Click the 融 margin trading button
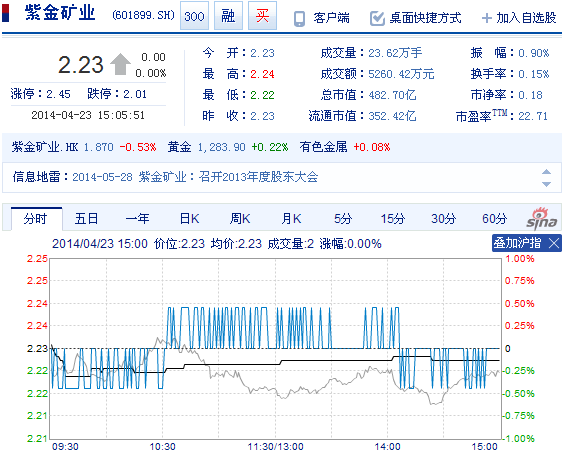The height and width of the screenshot is (453, 562). click(x=228, y=16)
